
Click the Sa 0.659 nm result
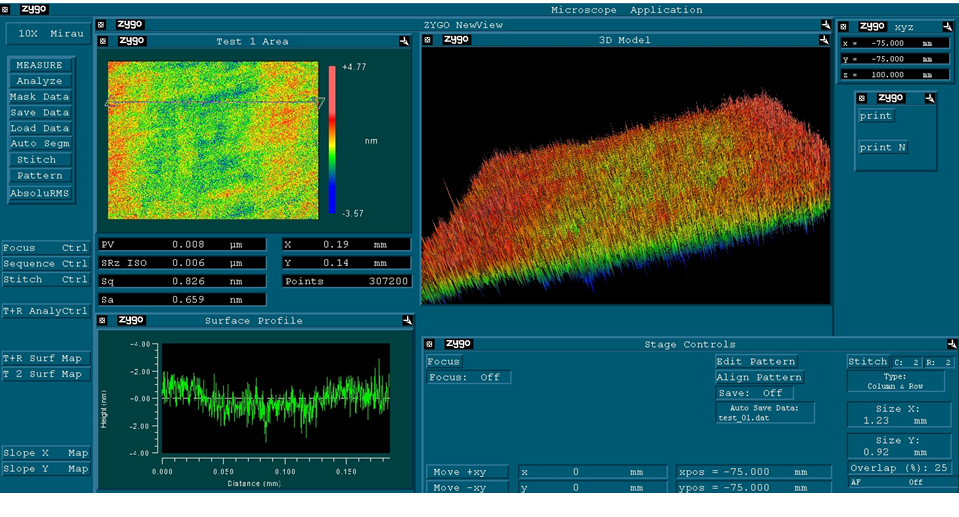(x=182, y=300)
